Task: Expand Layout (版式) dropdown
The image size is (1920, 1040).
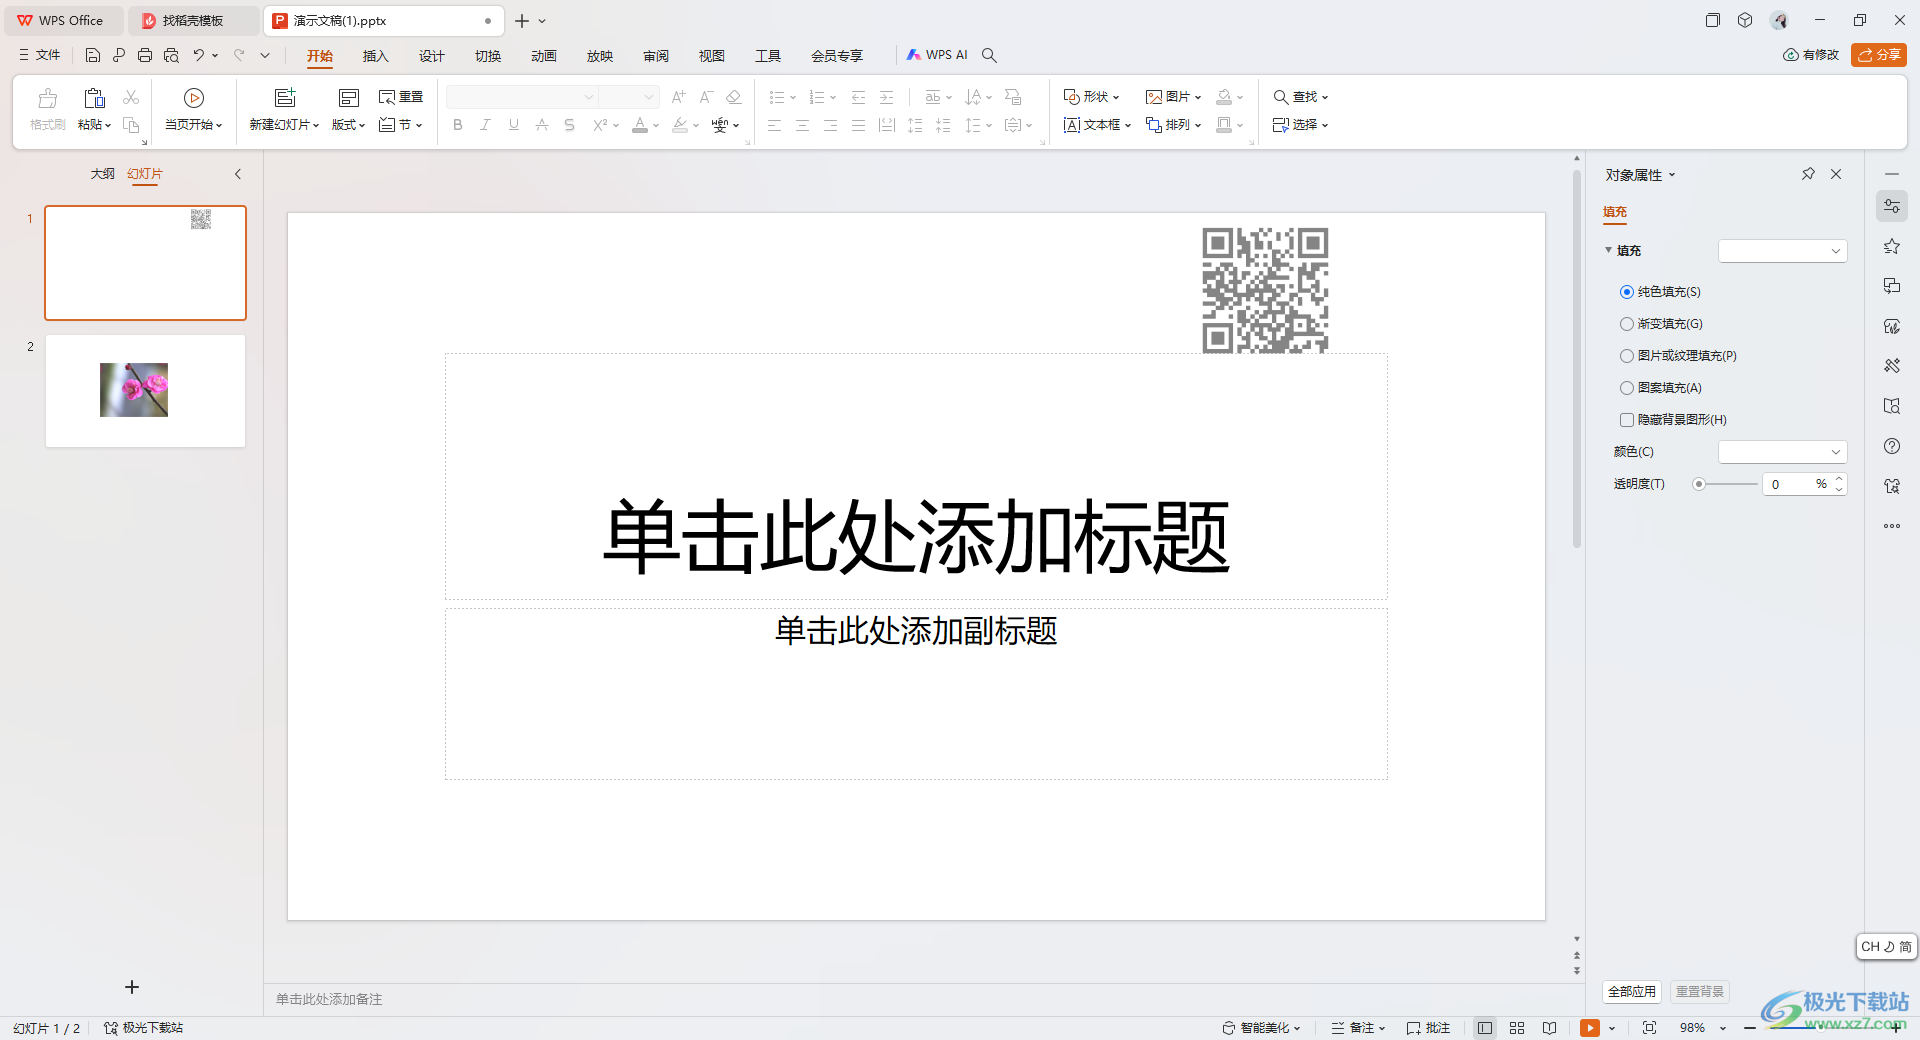Action: click(x=349, y=125)
